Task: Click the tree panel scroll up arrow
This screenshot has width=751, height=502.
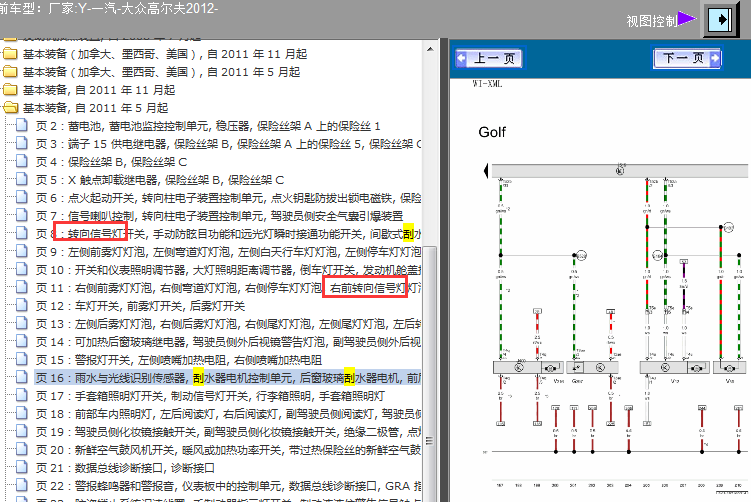Action: 430,49
